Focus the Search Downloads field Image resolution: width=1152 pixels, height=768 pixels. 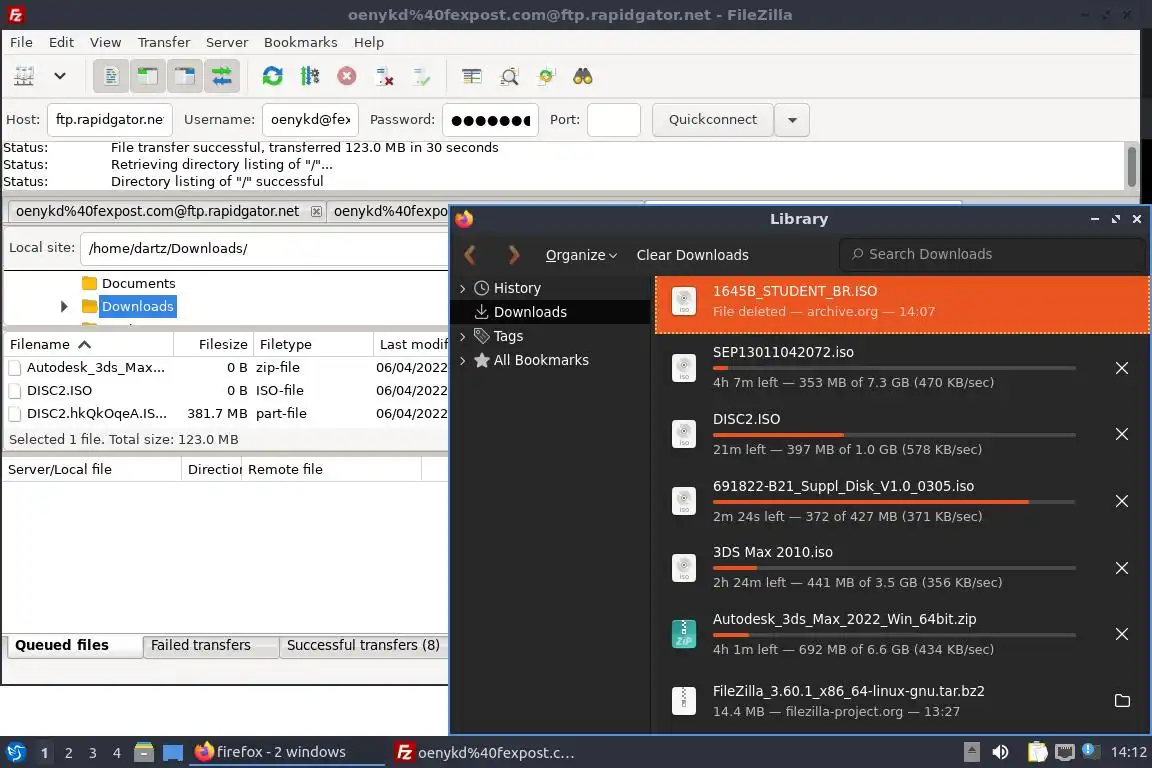(x=992, y=254)
